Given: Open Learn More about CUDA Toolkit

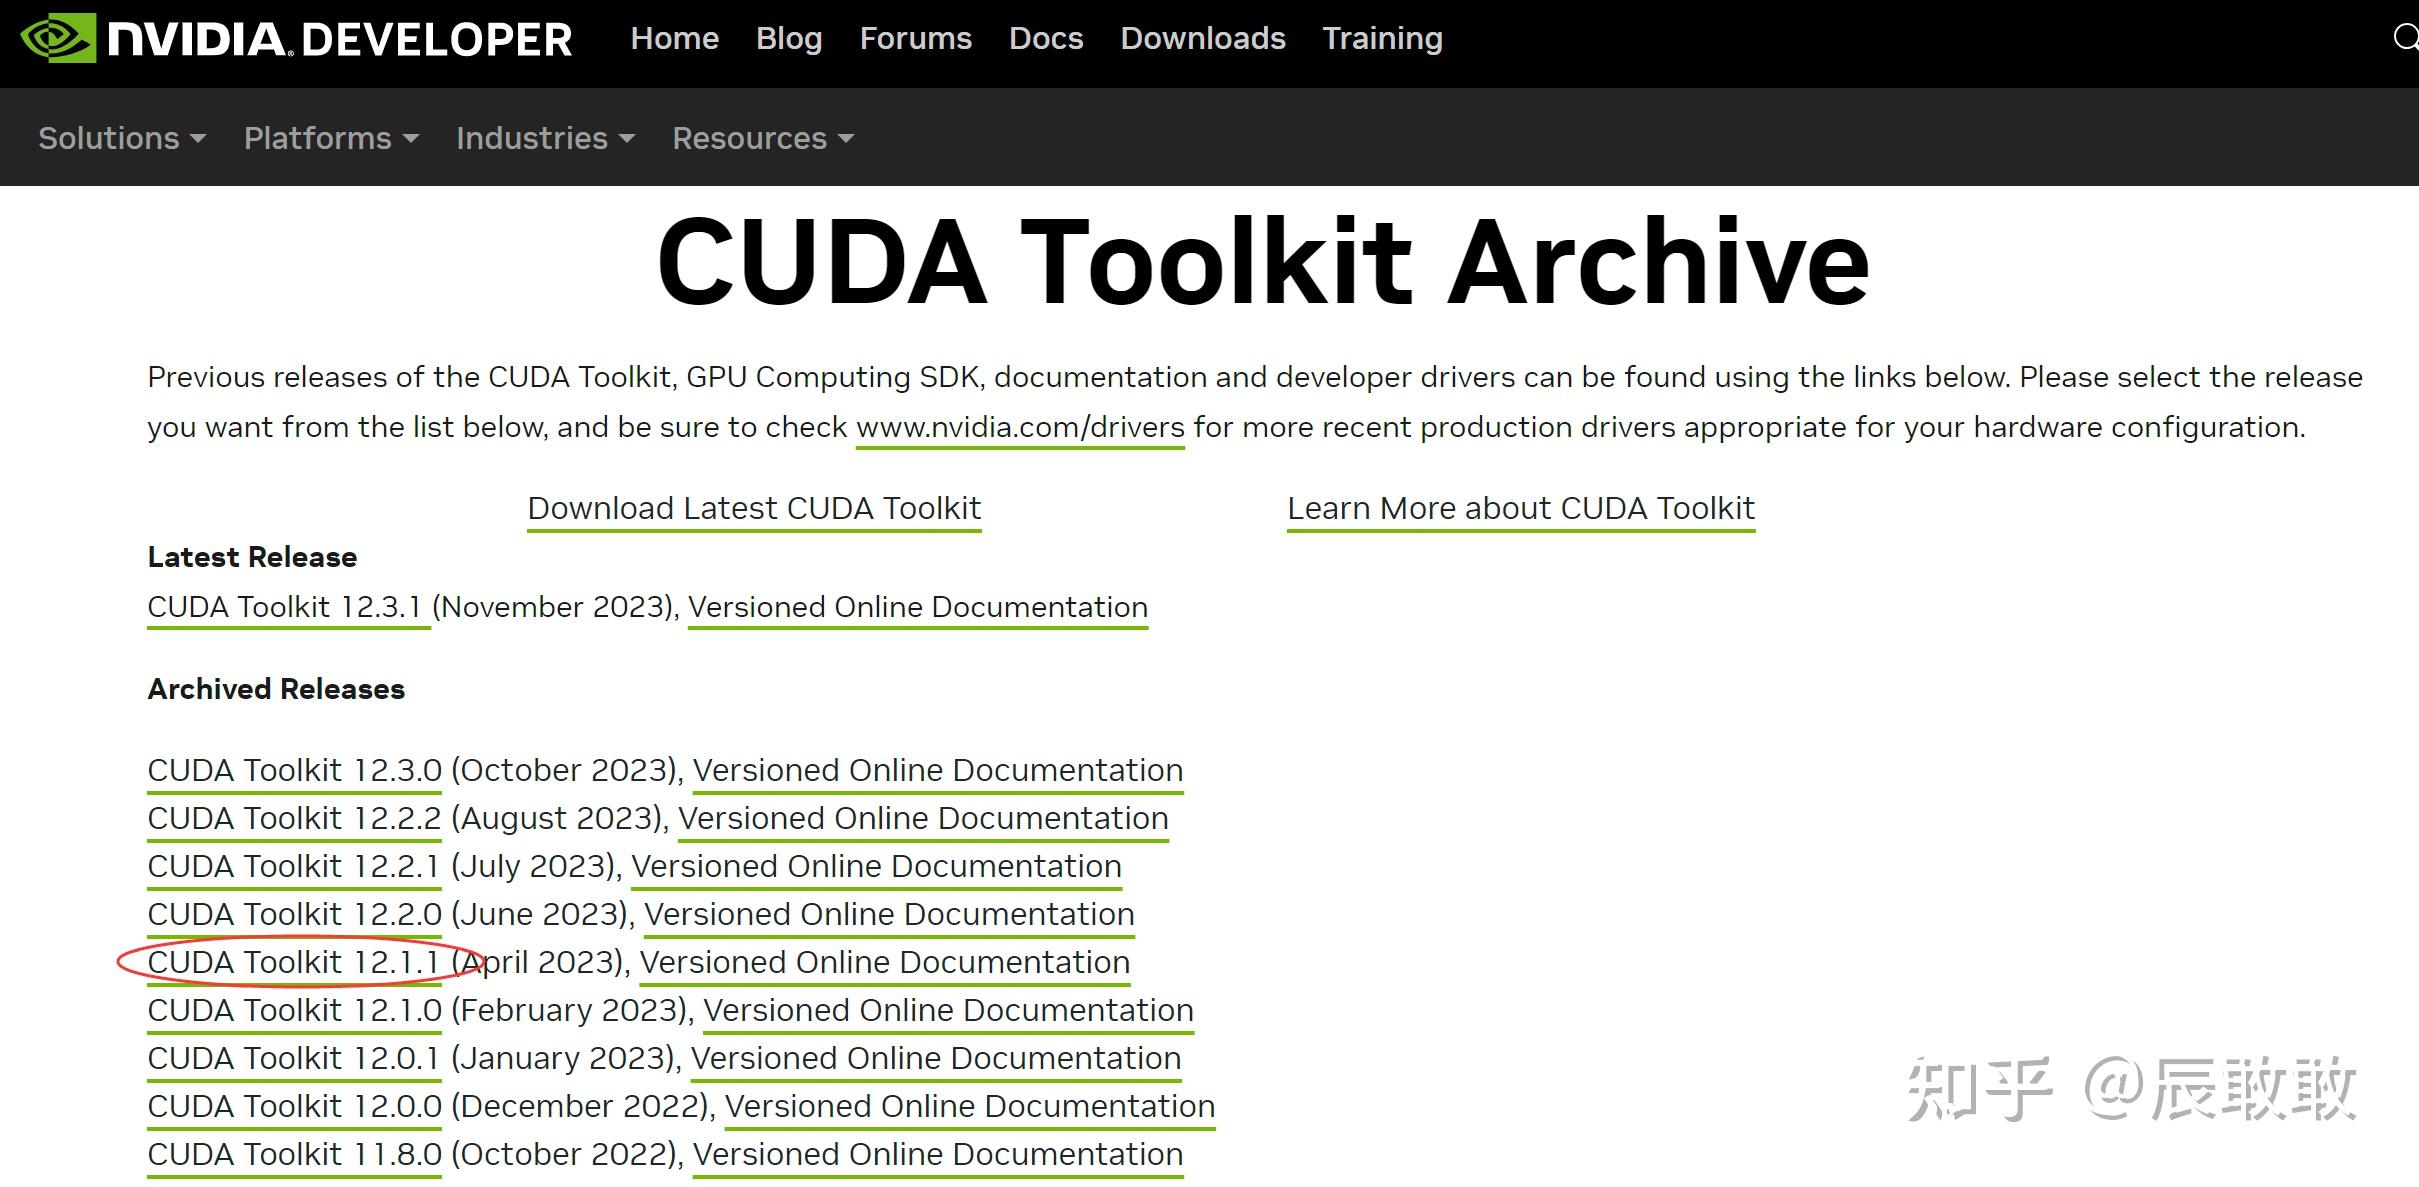Looking at the screenshot, I should click(1520, 508).
